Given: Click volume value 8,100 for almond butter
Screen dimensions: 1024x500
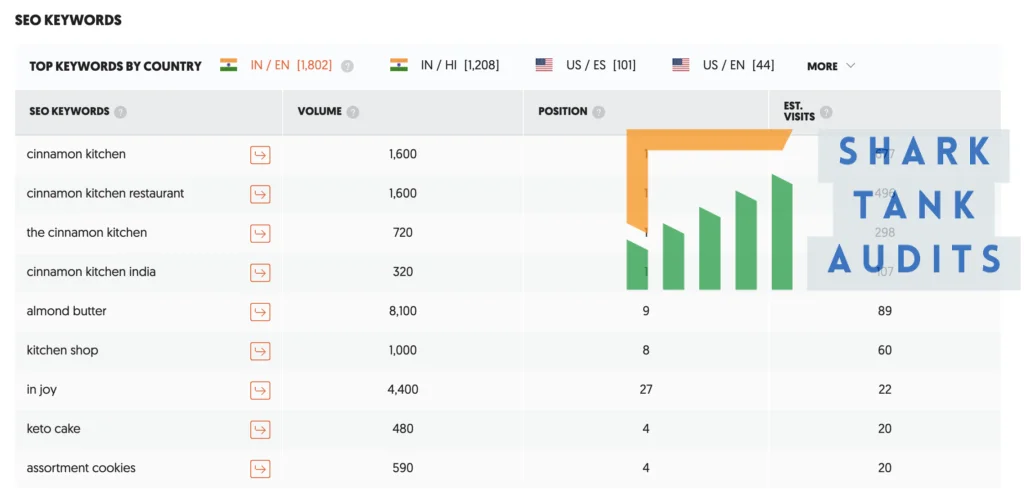Looking at the screenshot, I should pos(403,311).
